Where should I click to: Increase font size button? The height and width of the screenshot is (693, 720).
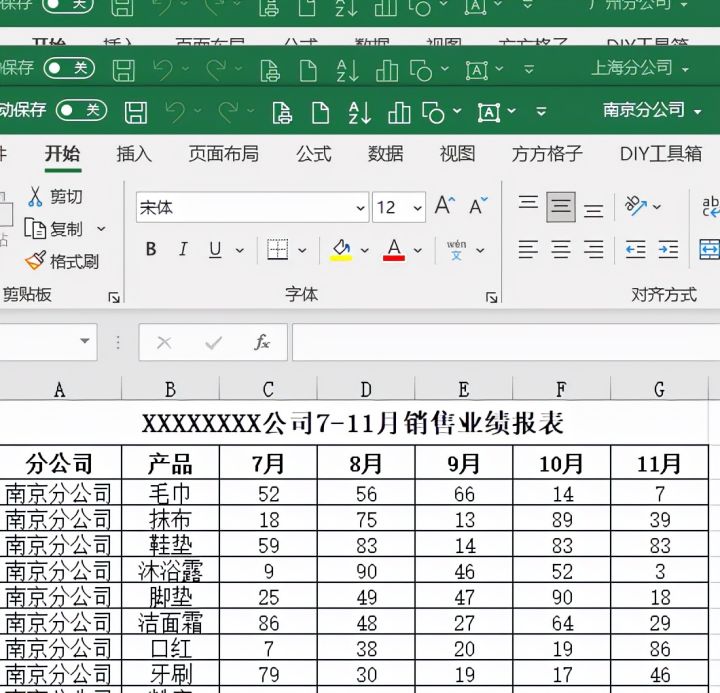tap(445, 205)
